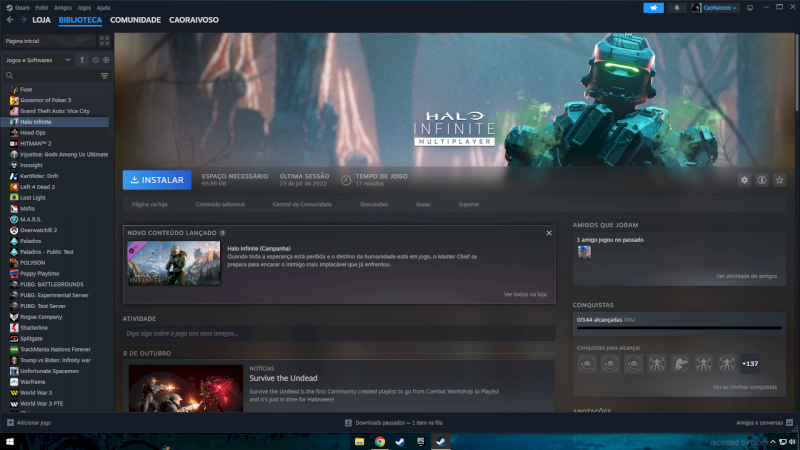The width and height of the screenshot is (800, 450).
Task: Open the Página inicial selector
Action: [47, 41]
